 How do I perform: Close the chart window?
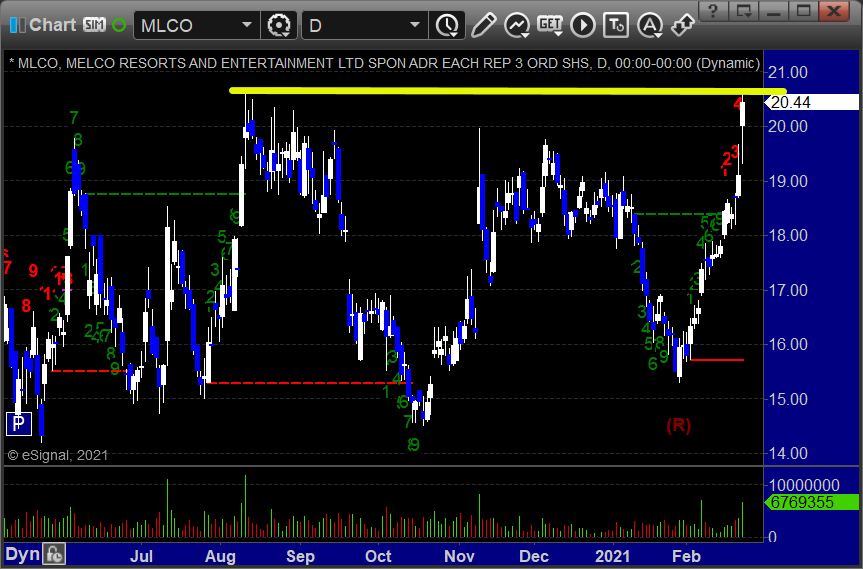[834, 10]
